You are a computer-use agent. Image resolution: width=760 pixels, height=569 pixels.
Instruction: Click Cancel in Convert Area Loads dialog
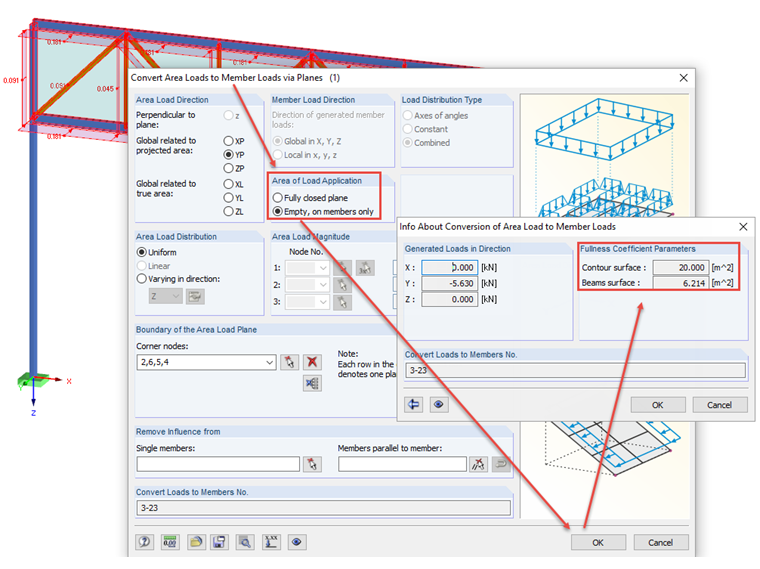tap(661, 542)
